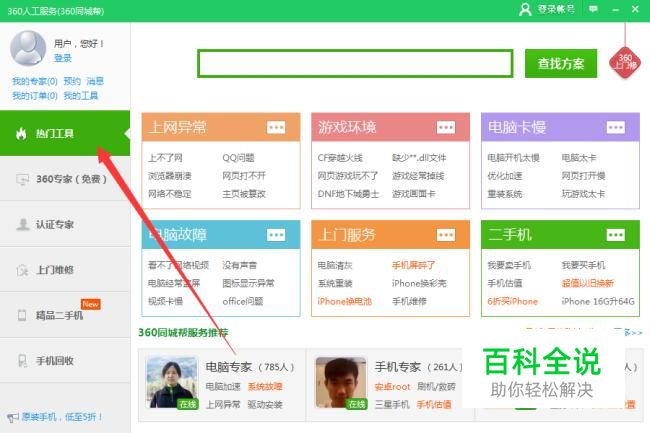Click the 电脑专家 photo thumbnail
The height and width of the screenshot is (433, 650).
tap(172, 383)
